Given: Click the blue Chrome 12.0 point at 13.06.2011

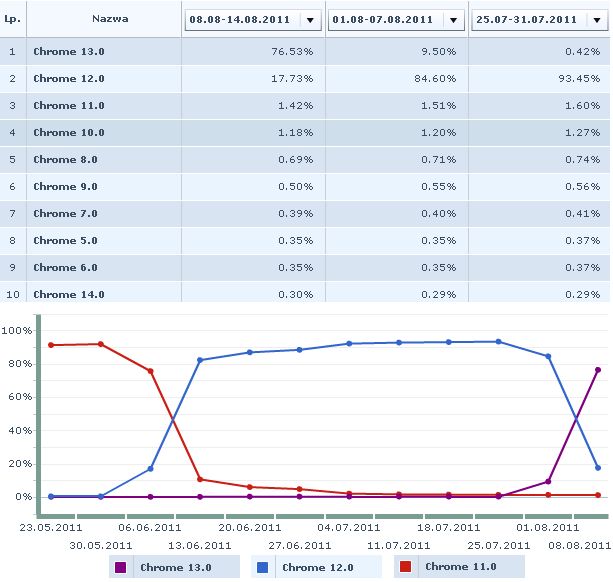Looking at the screenshot, I should click(200, 360).
